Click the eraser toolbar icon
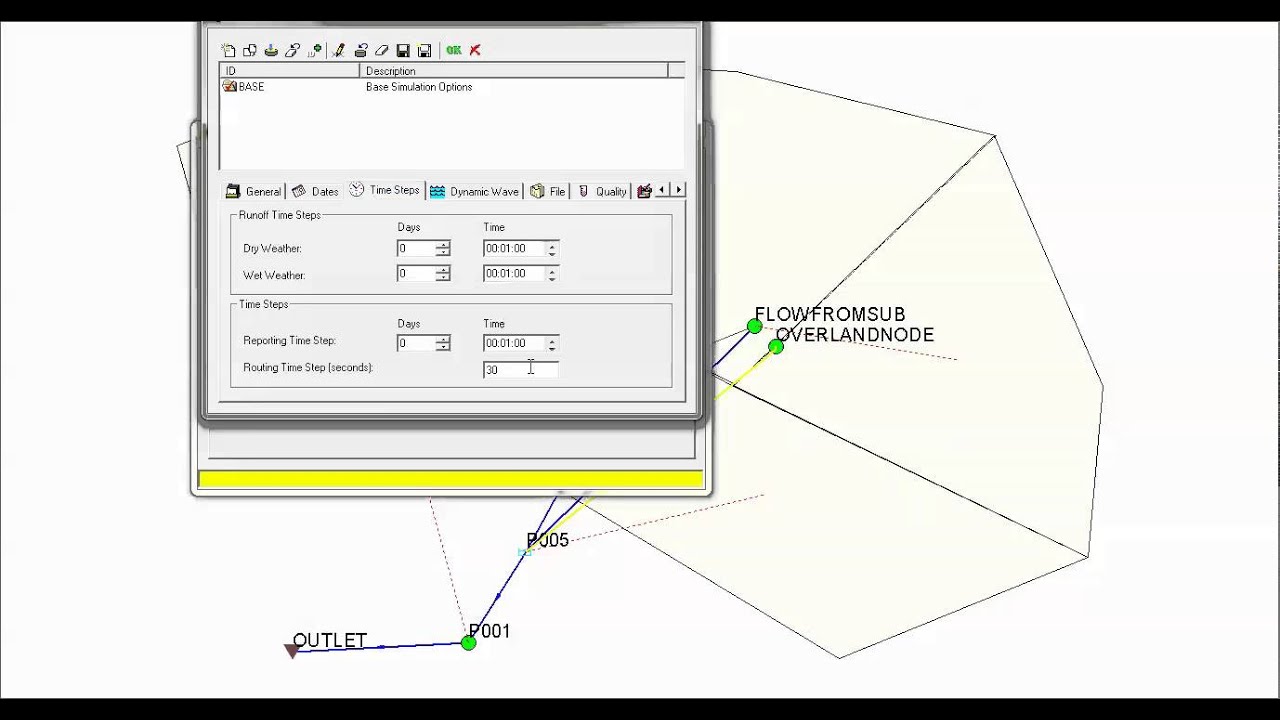The image size is (1280, 720). tap(381, 50)
